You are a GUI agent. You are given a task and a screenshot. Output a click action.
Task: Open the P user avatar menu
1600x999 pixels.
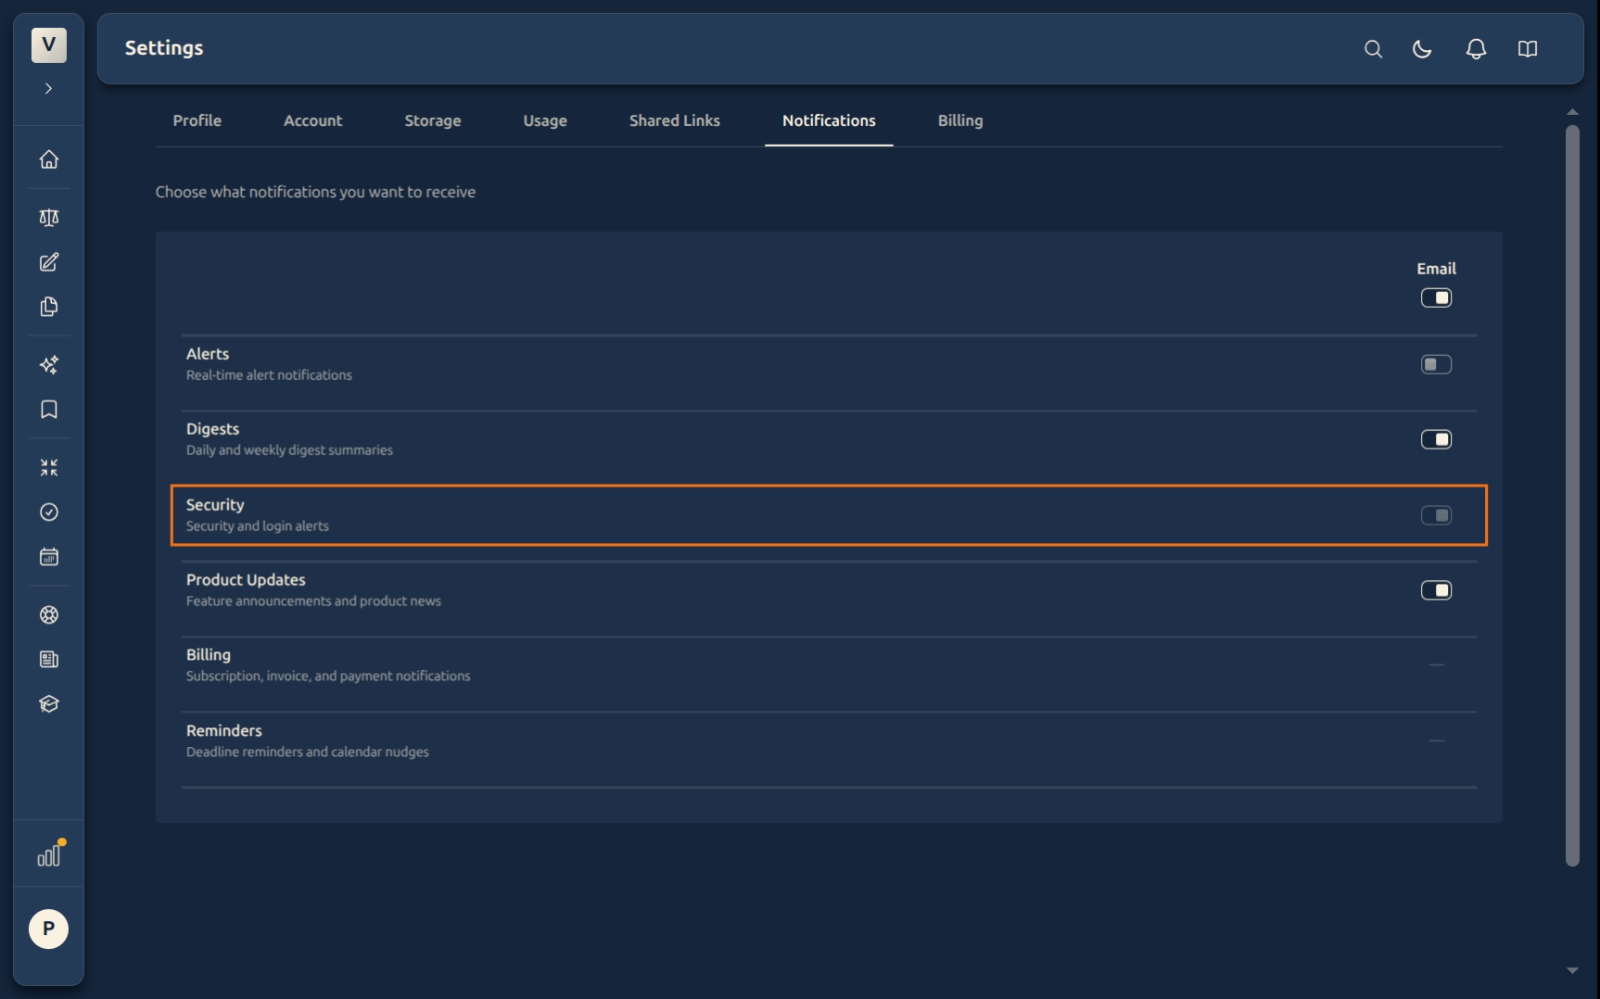tap(48, 929)
